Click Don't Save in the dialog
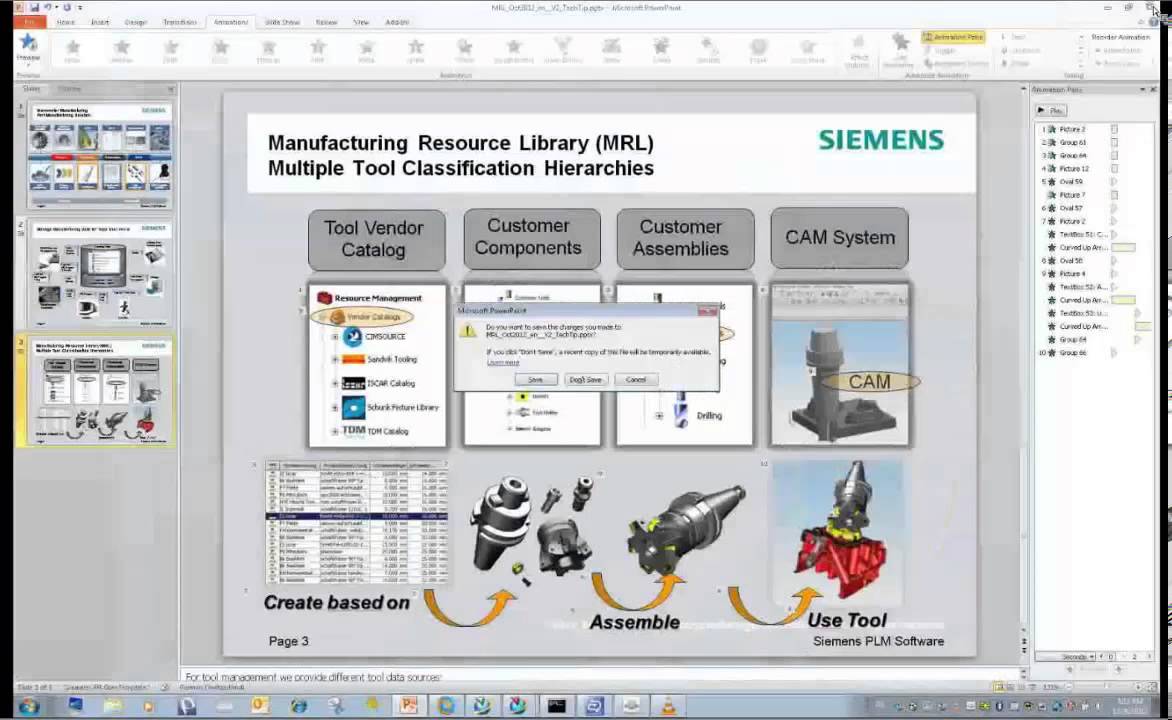The width and height of the screenshot is (1172, 720). [585, 380]
